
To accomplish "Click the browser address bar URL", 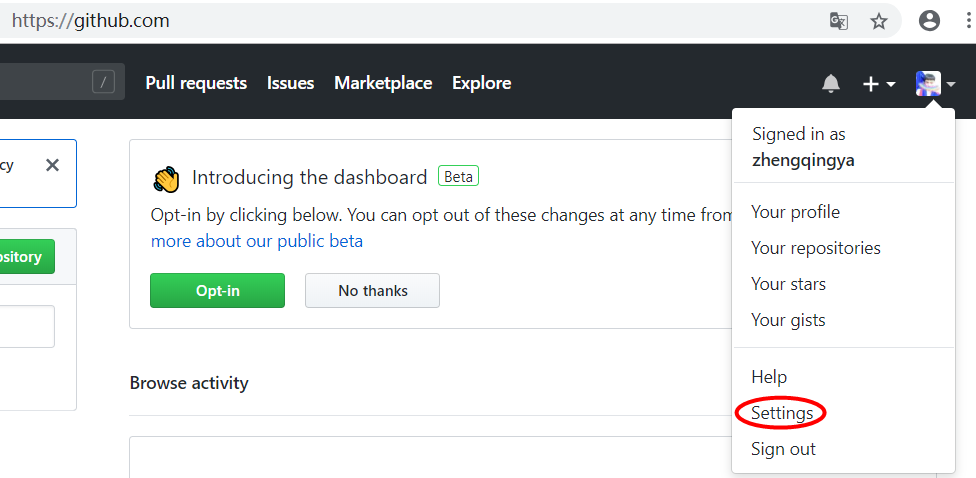I will click(x=90, y=20).
